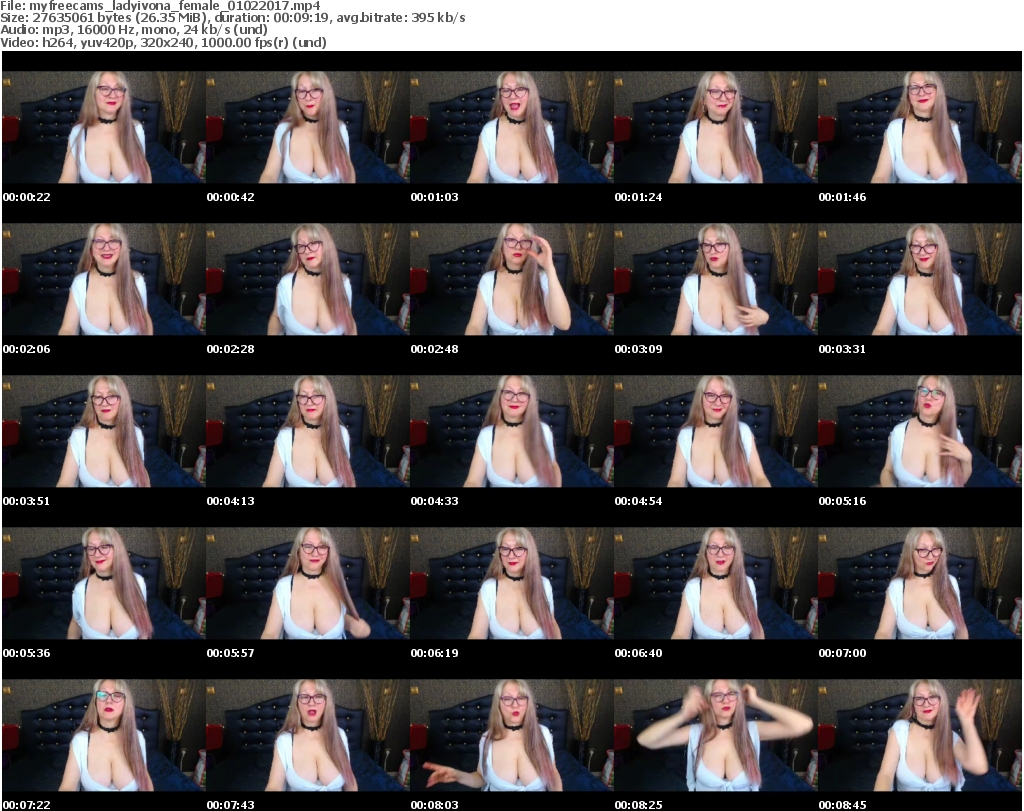Open the thumbnail frame at 00:02:28
This screenshot has height=811, width=1024.
pos(308,279)
